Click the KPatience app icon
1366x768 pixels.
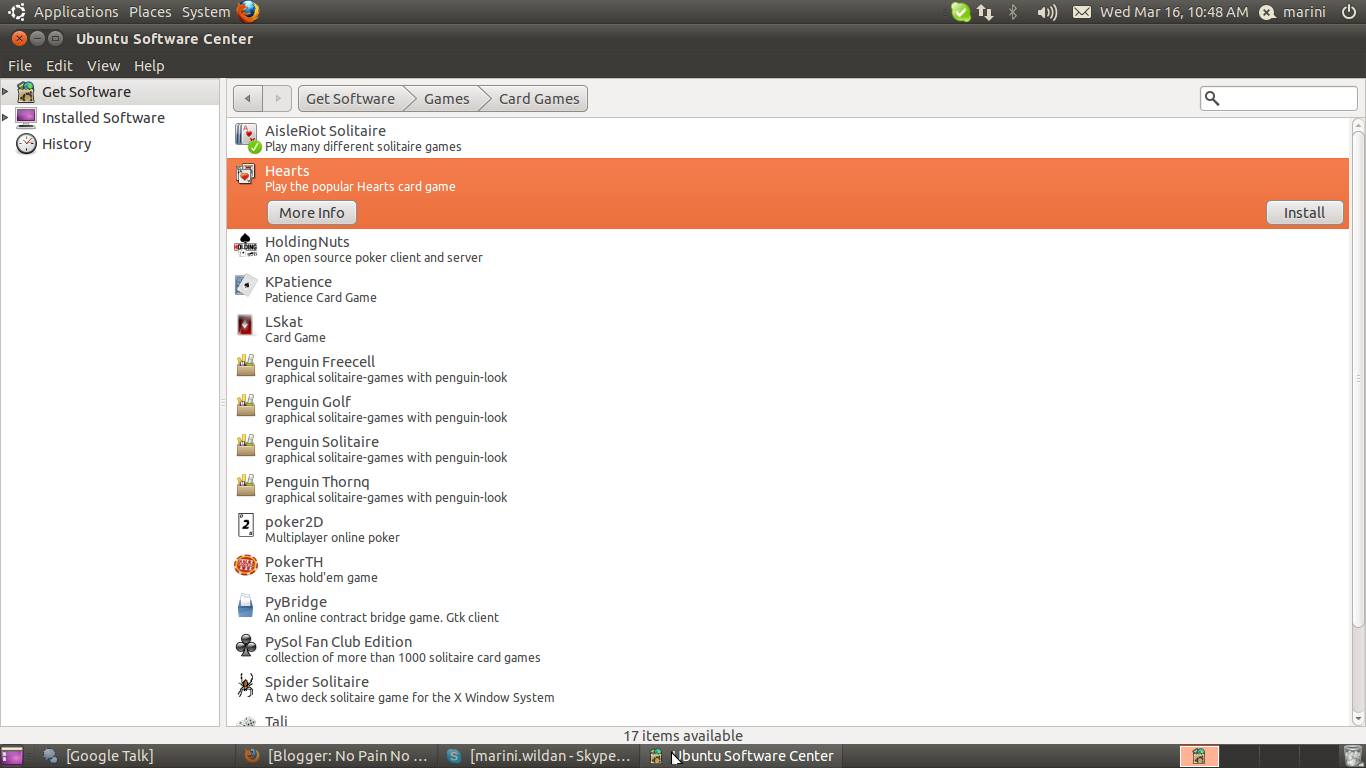(245, 285)
